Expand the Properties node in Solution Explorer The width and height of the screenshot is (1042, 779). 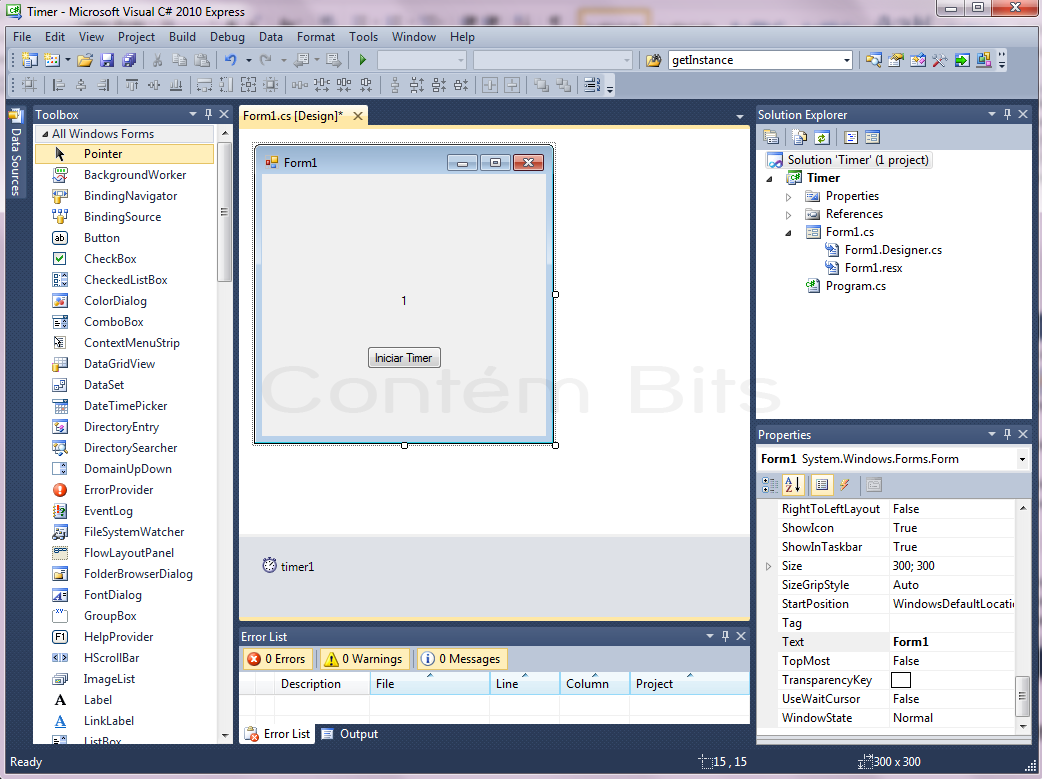(788, 197)
